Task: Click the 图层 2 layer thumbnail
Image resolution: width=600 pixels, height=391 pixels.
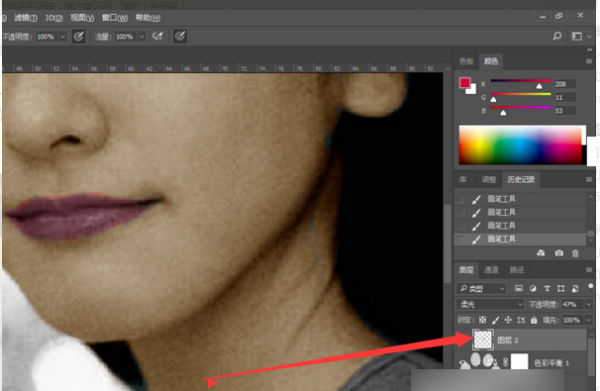Action: [x=483, y=340]
